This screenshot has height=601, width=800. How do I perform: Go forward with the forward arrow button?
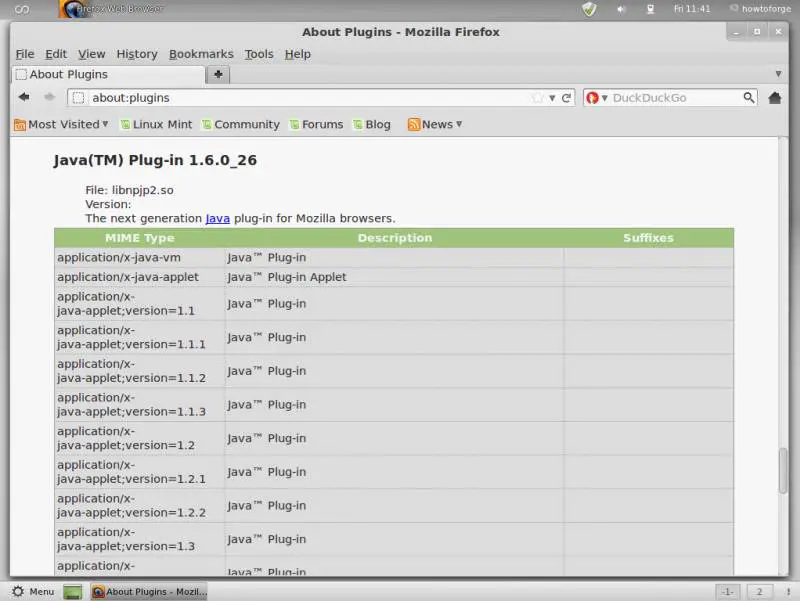49,97
